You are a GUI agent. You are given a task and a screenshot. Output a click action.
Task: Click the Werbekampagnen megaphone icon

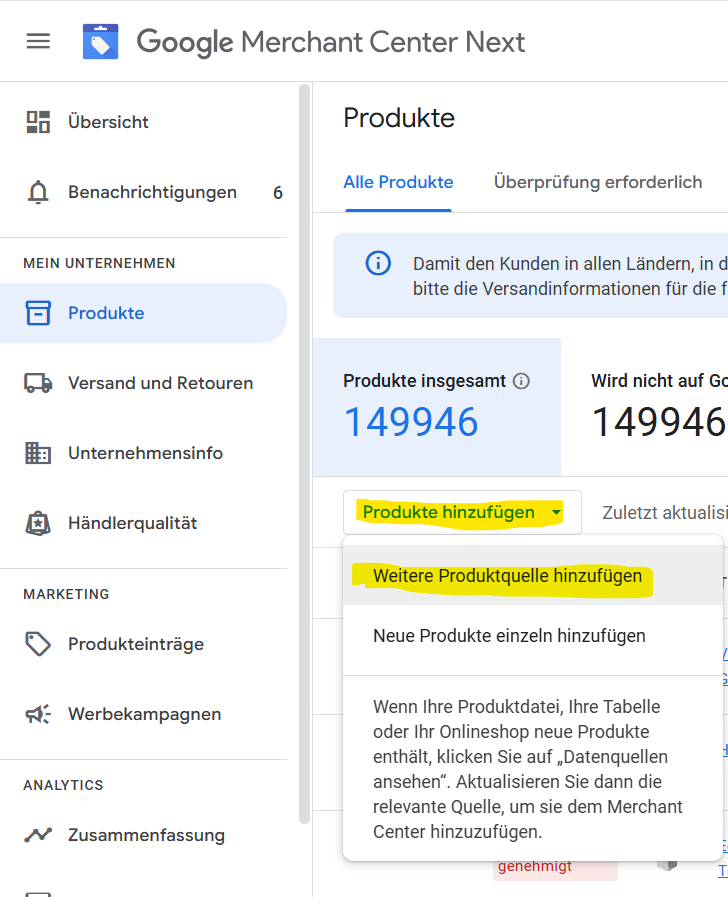coord(38,714)
